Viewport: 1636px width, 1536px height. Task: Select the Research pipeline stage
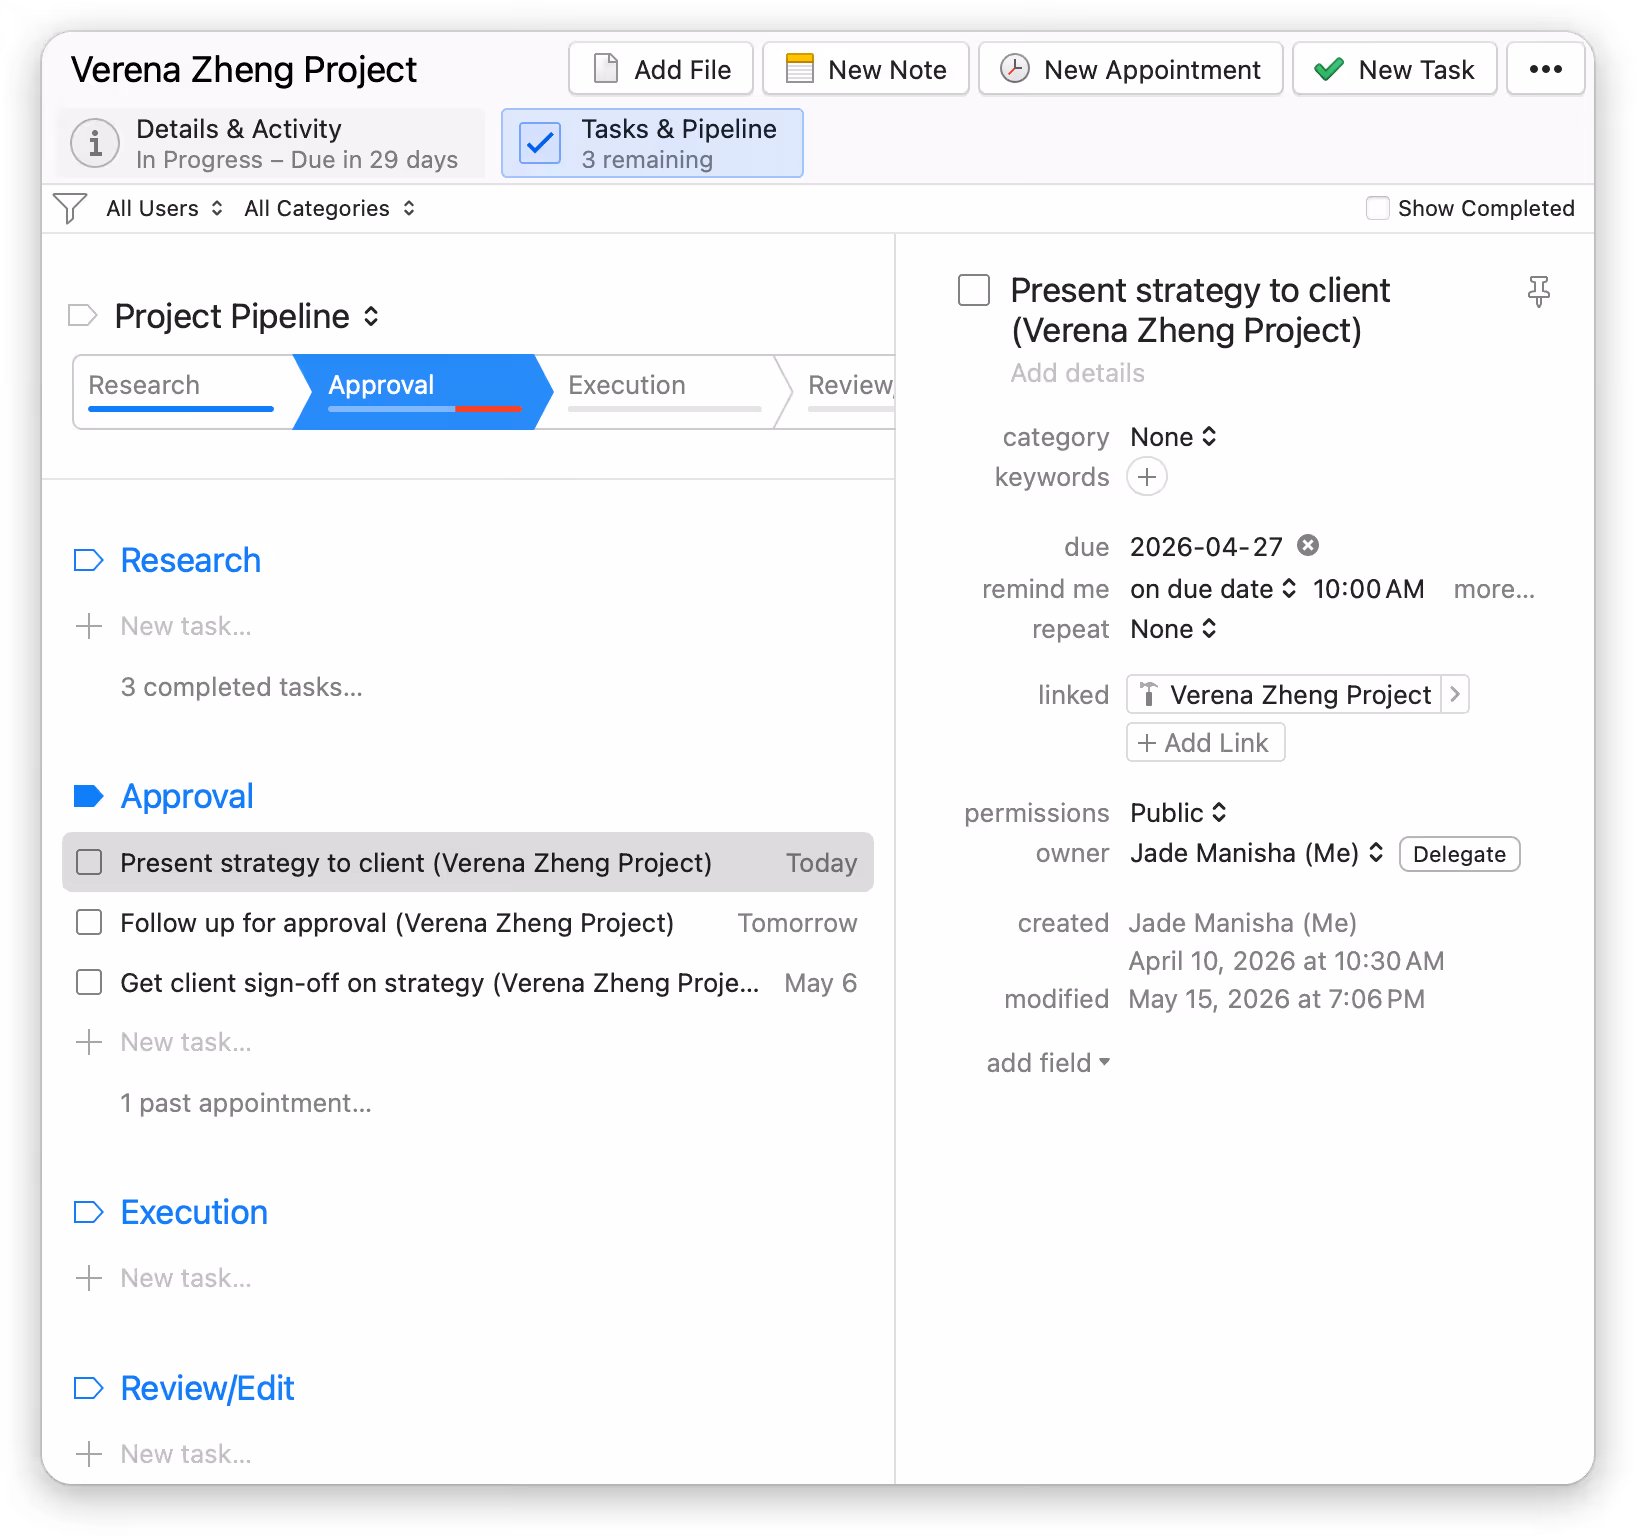click(x=182, y=392)
